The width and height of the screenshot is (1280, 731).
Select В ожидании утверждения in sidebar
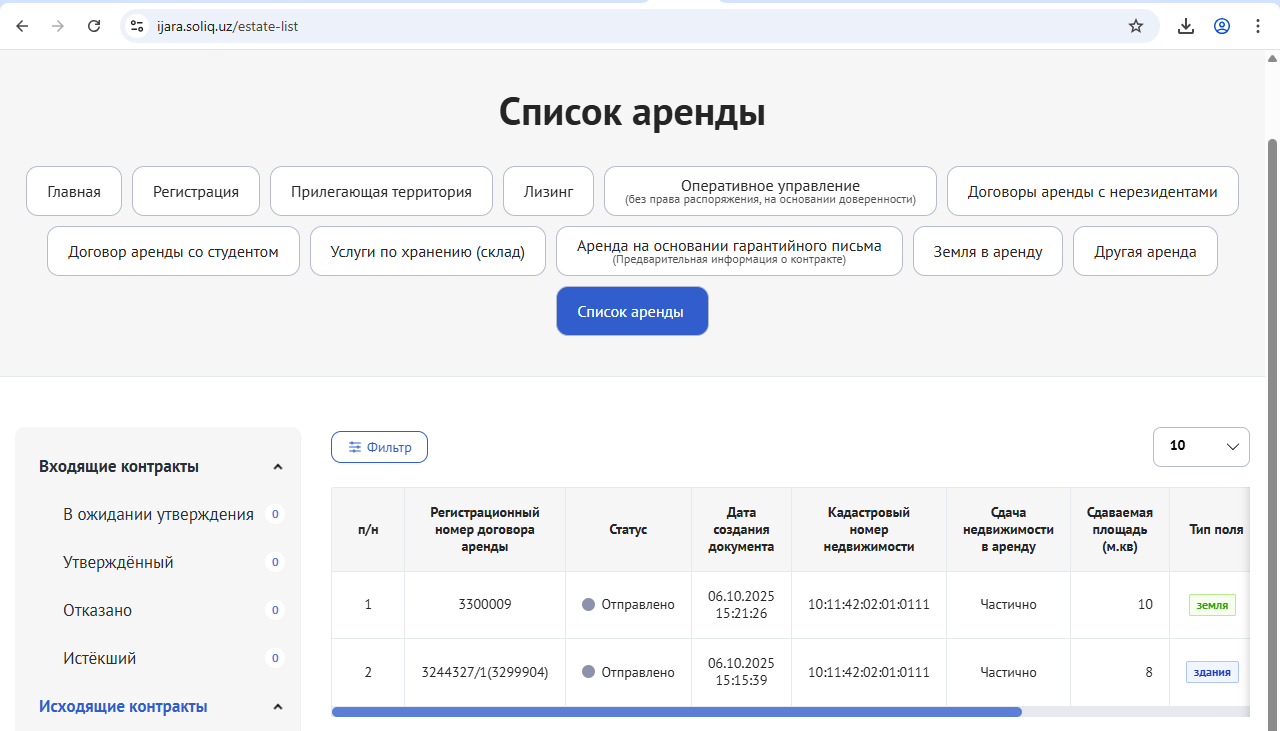158,514
